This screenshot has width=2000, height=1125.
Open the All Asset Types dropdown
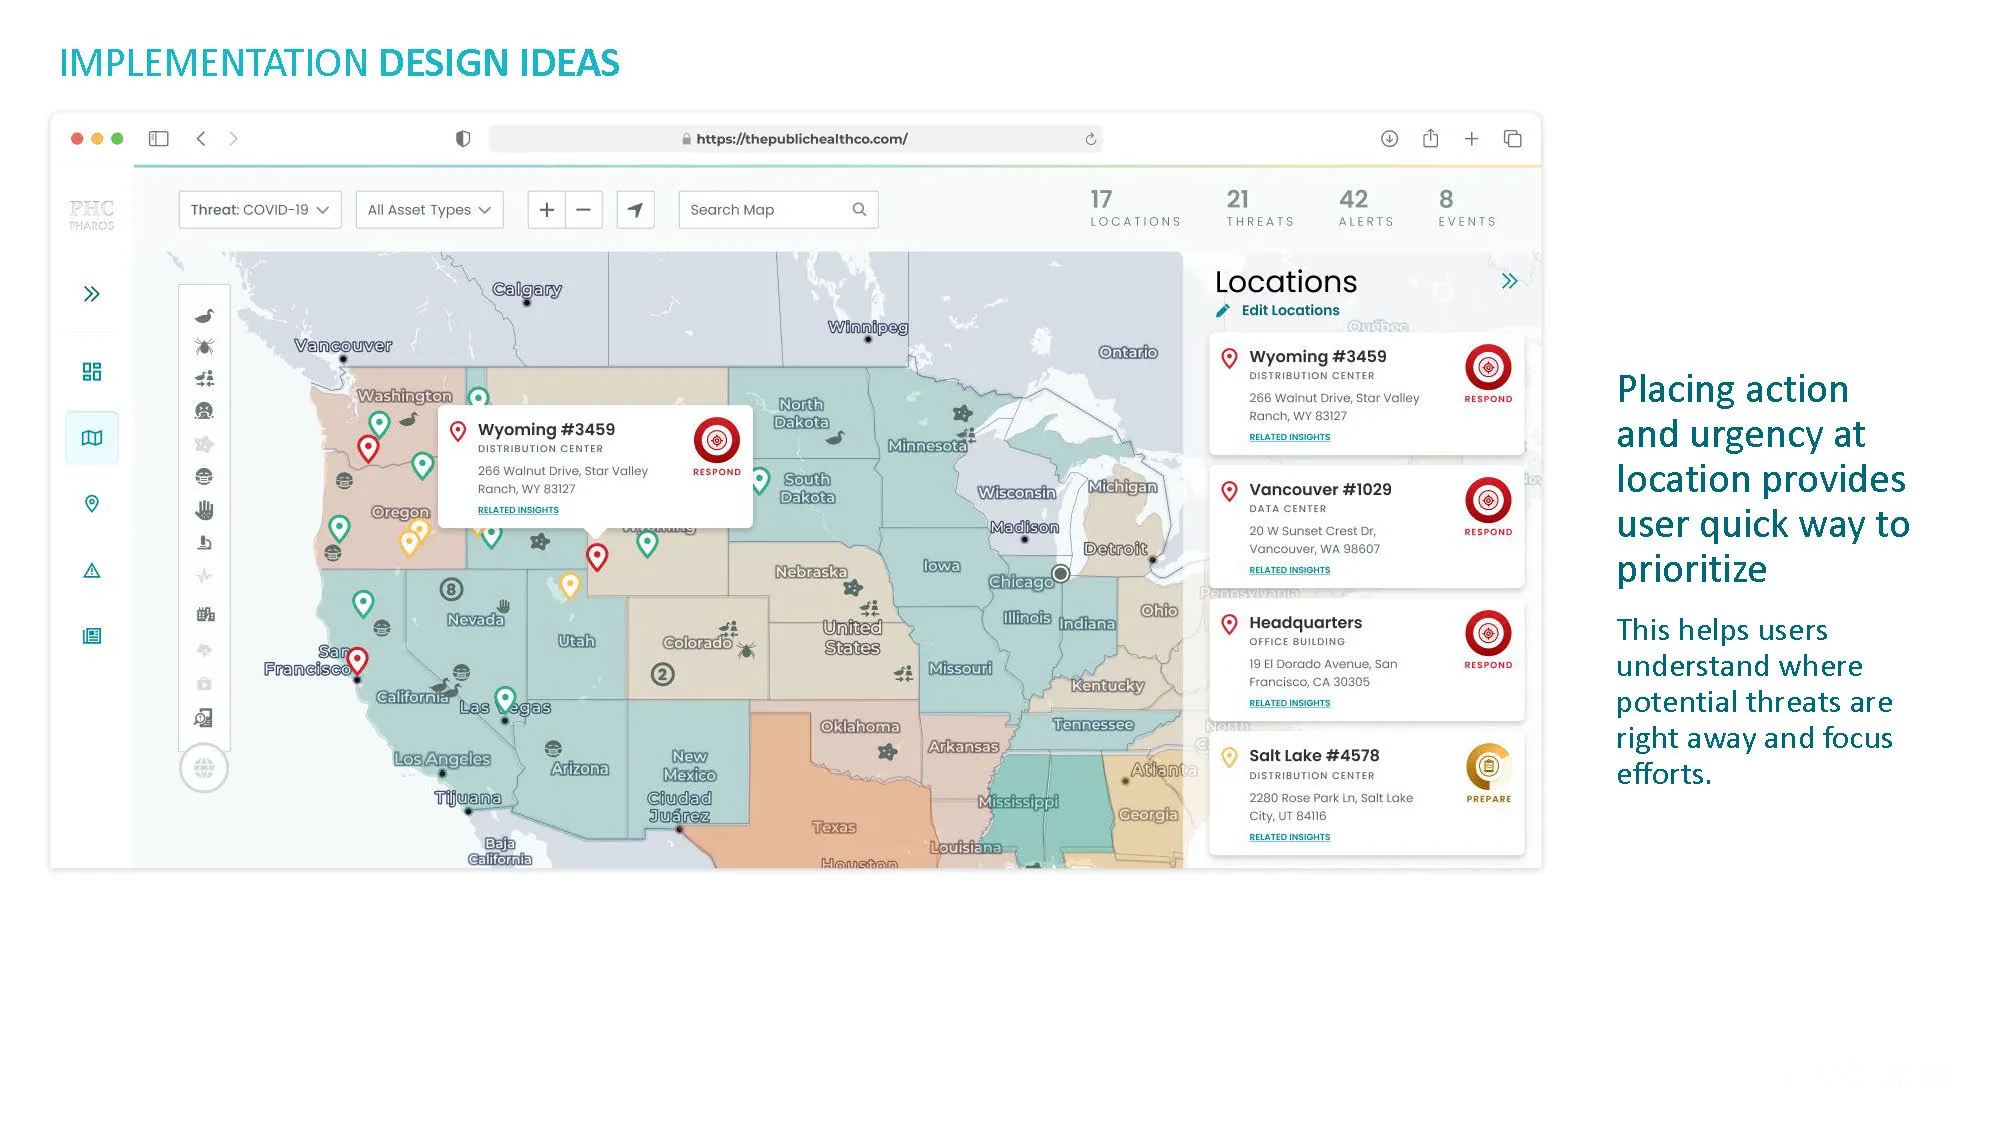click(429, 210)
